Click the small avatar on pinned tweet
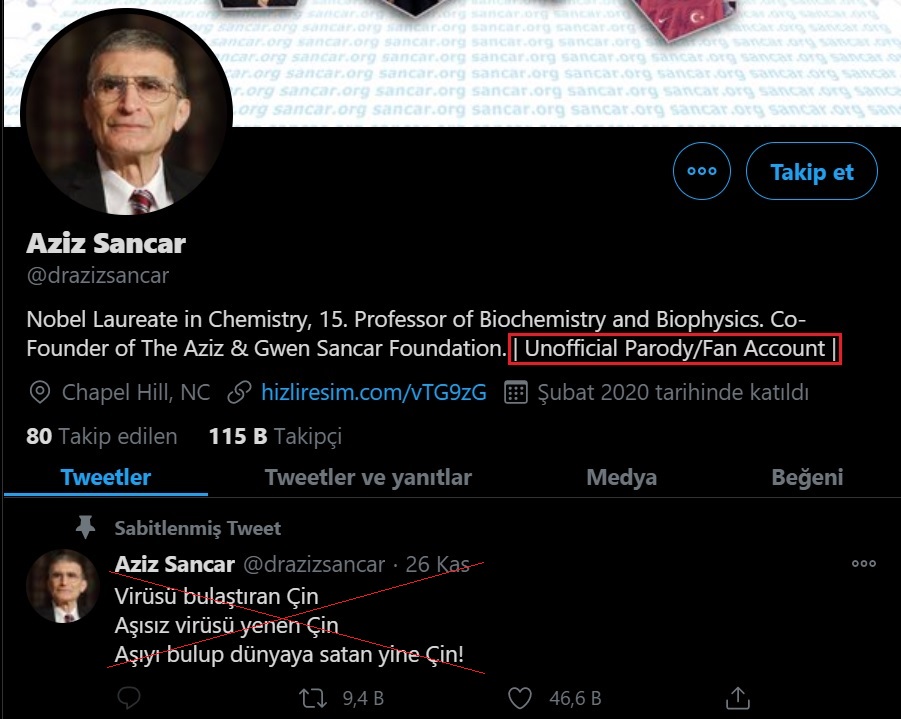Image resolution: width=901 pixels, height=719 pixels. [62, 586]
